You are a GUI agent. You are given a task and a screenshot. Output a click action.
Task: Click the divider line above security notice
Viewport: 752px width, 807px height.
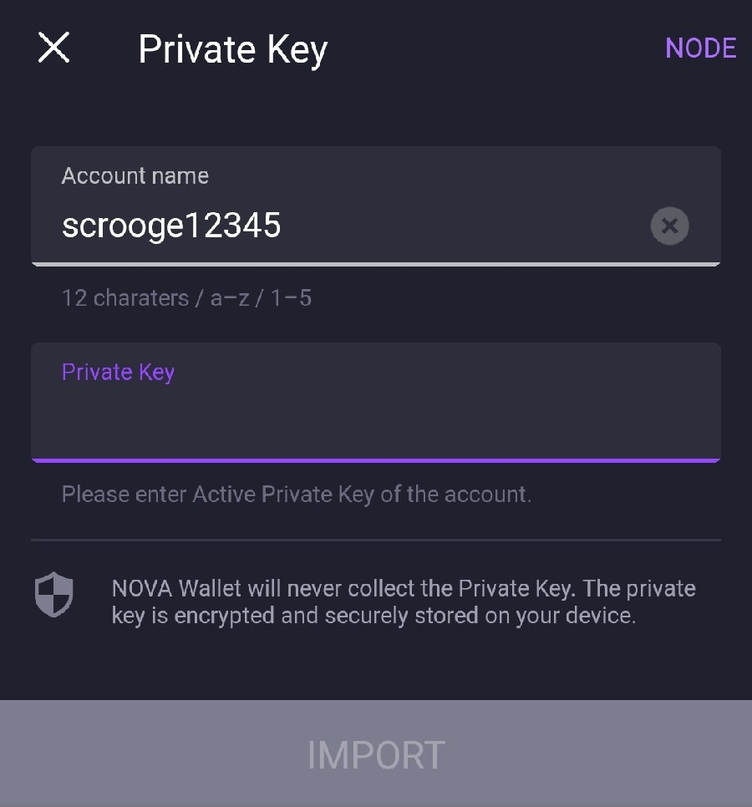coord(375,540)
